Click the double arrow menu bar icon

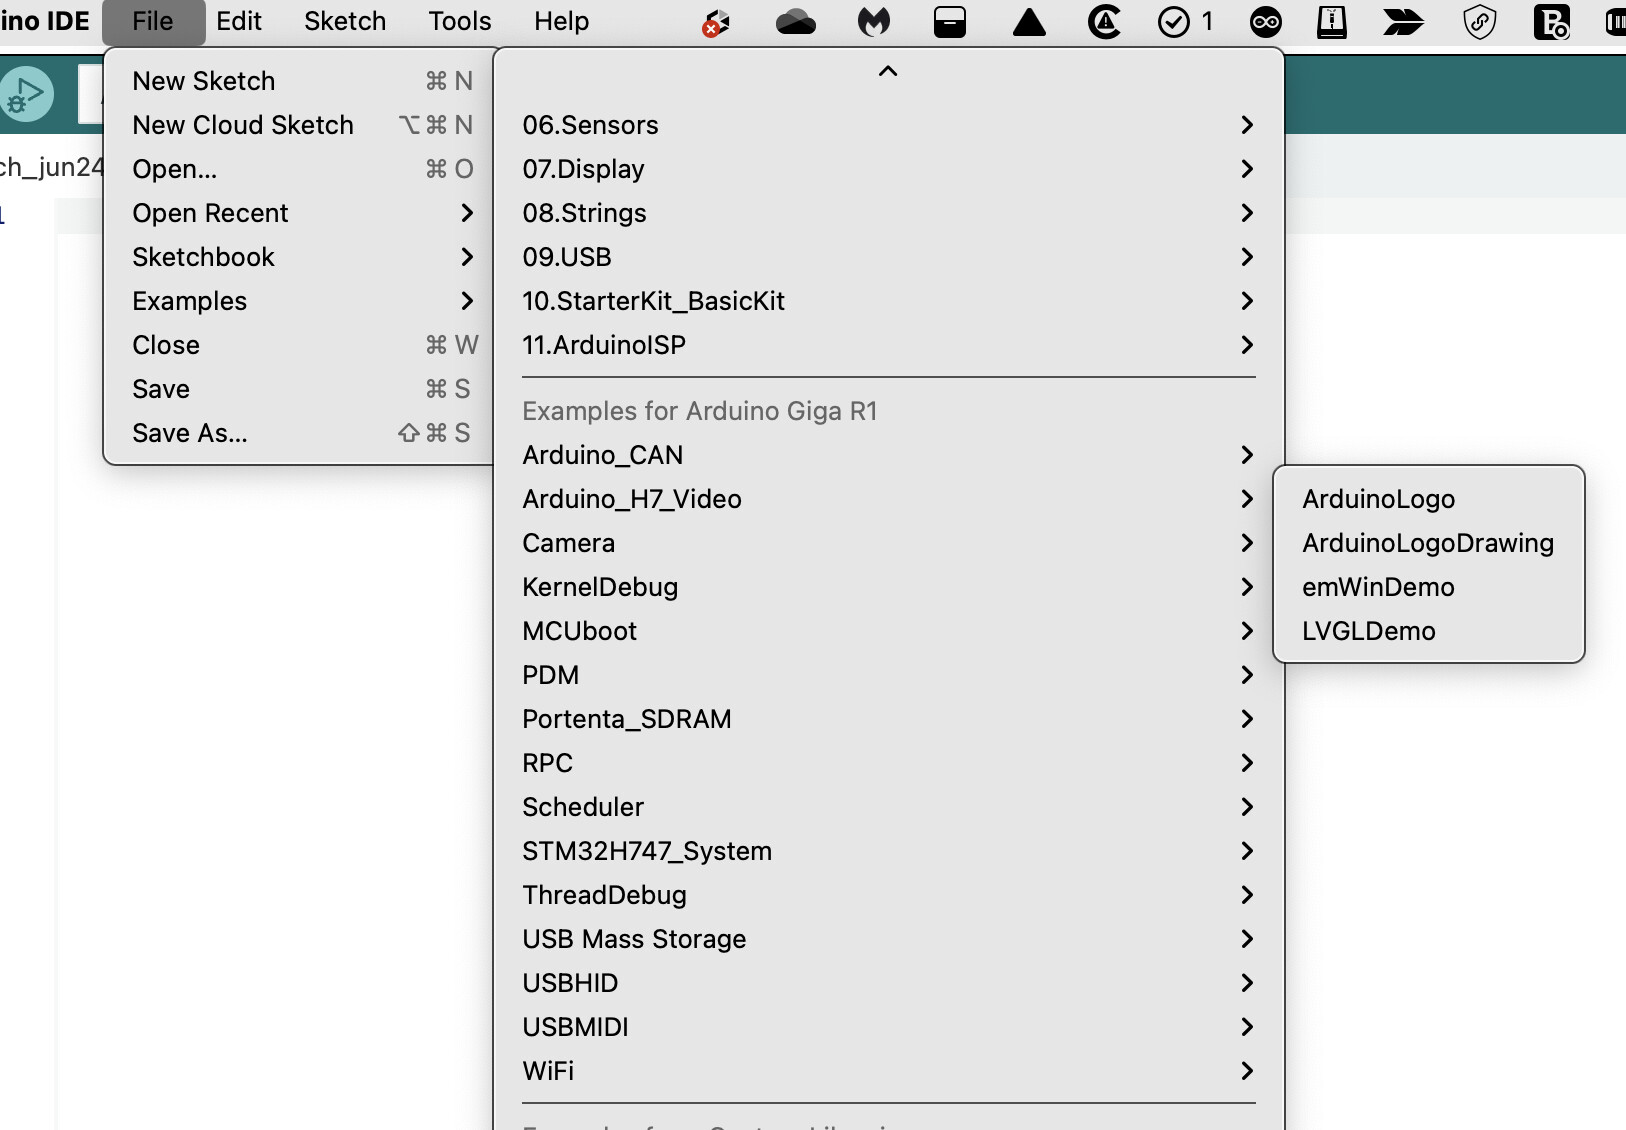coord(1403,22)
